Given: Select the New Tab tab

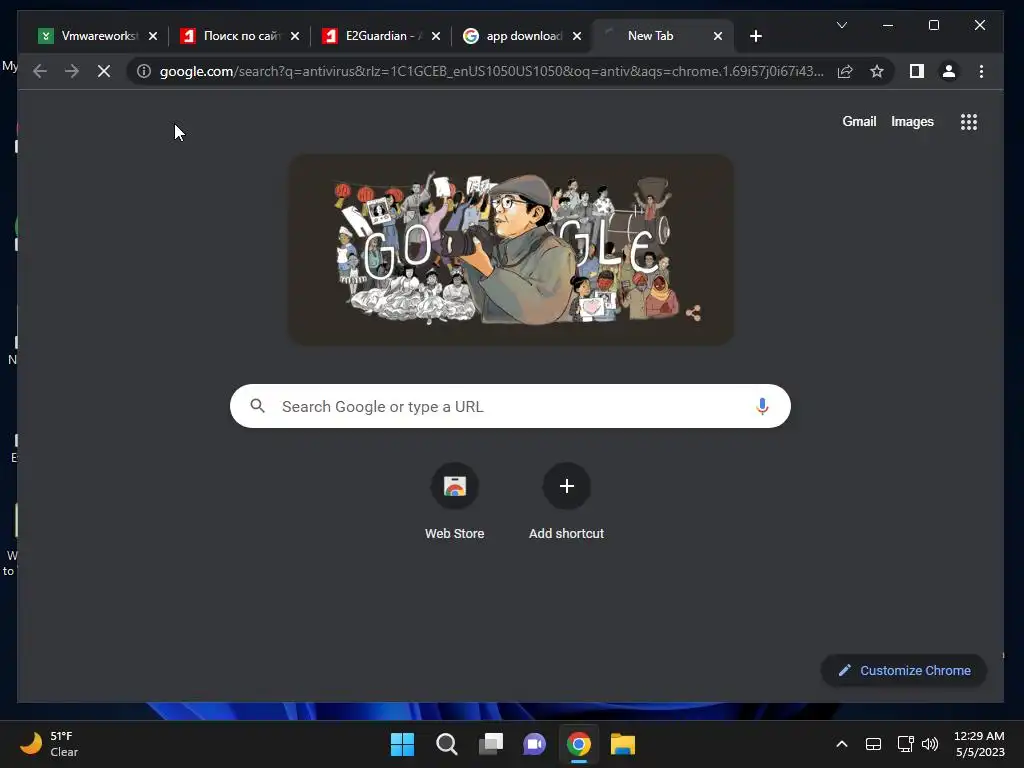Looking at the screenshot, I should [662, 36].
